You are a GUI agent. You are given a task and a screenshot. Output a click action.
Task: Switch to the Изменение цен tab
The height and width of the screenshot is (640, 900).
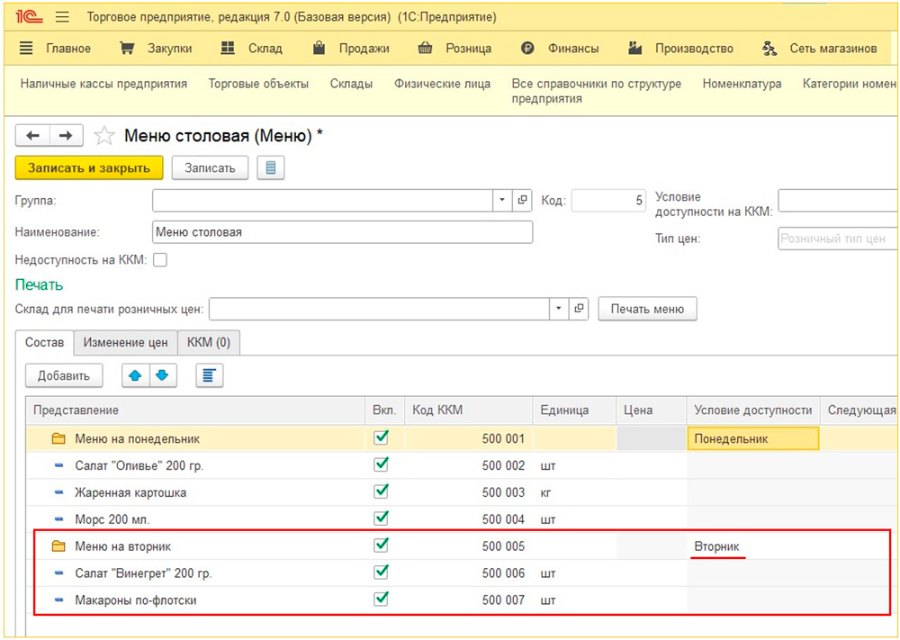coord(126,343)
